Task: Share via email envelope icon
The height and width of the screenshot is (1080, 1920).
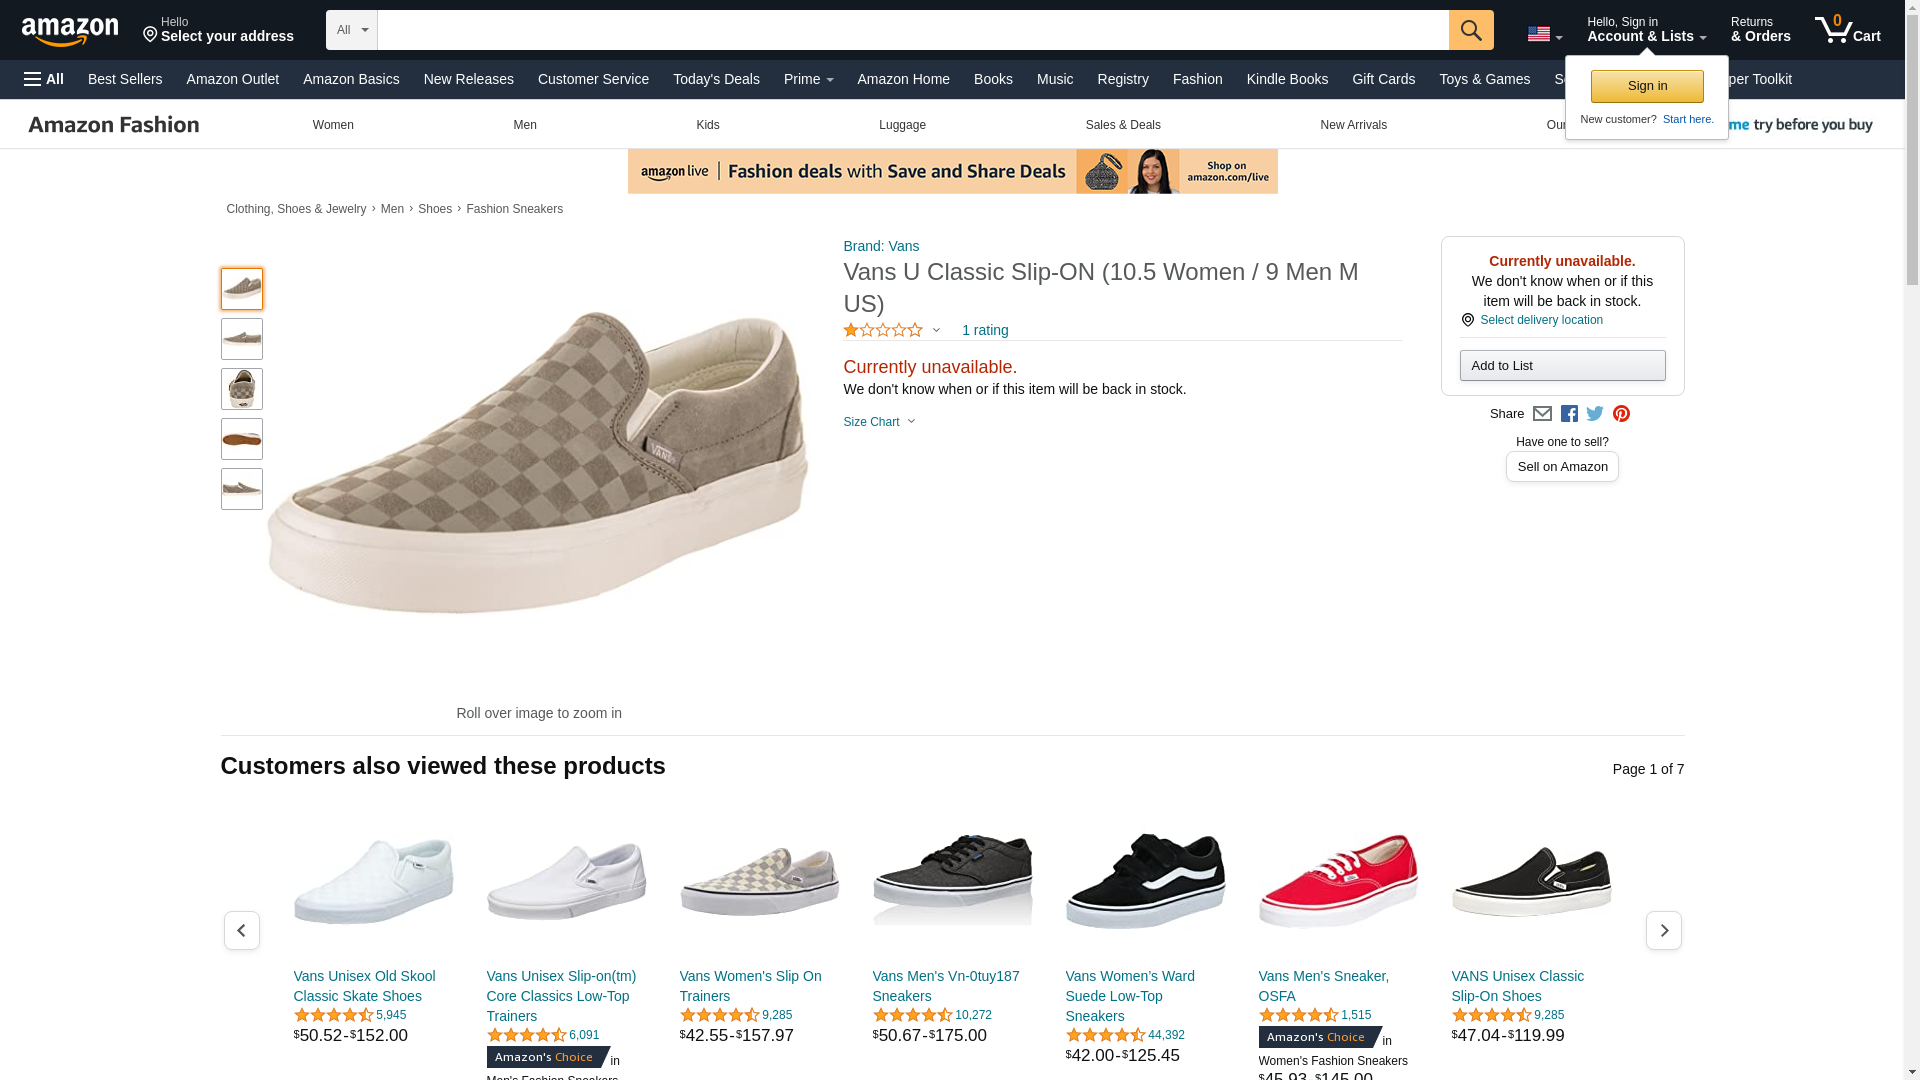Action: [x=1542, y=414]
